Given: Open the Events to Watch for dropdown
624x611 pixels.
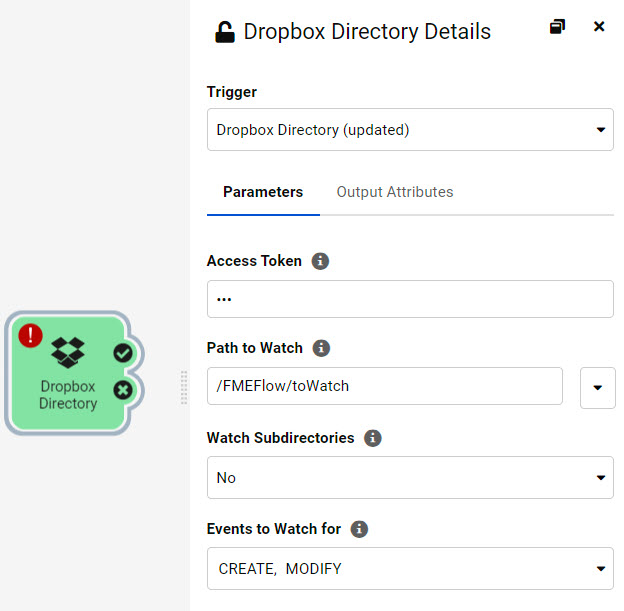Looking at the screenshot, I should (410, 568).
